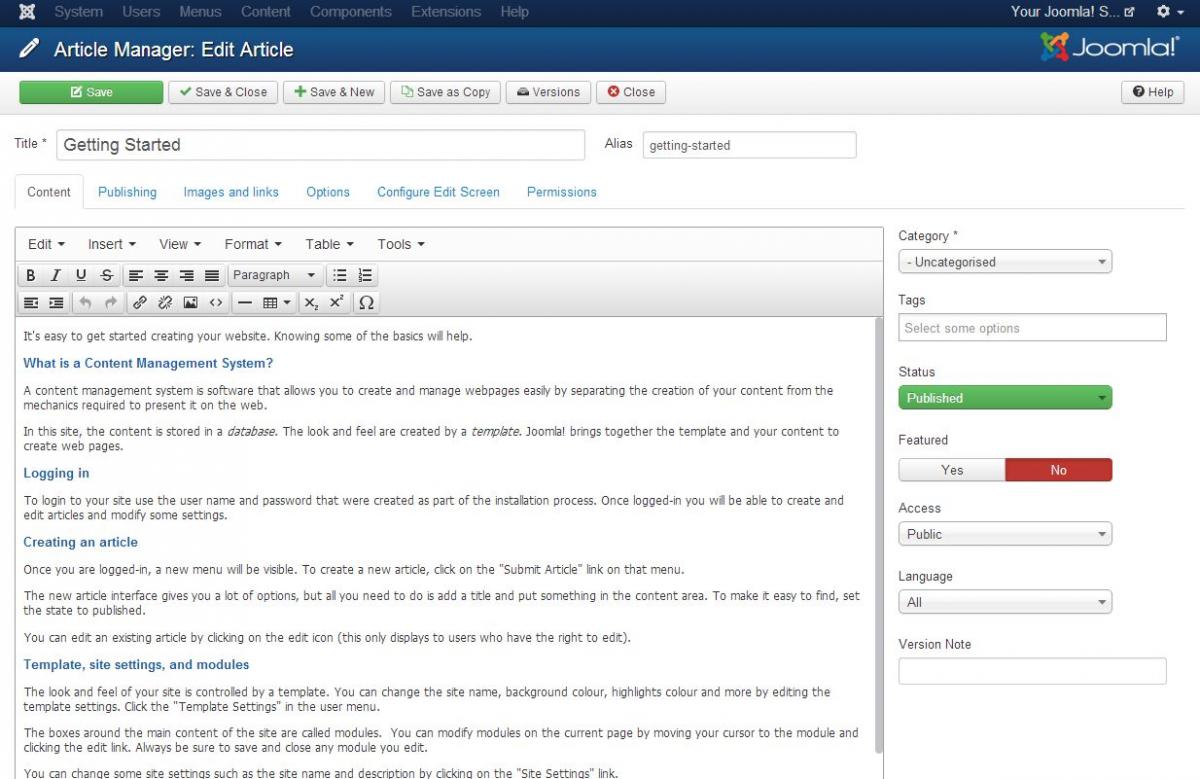Open the Status Published dropdown
Screen dimensions: 1200x779
pos(1005,398)
